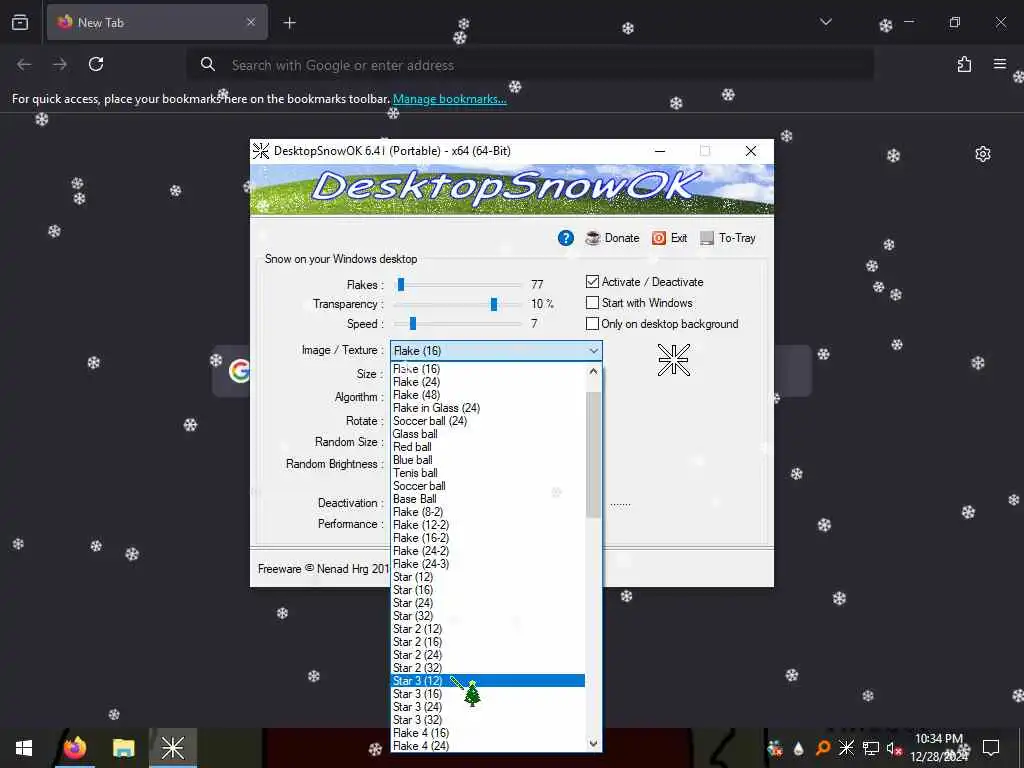The width and height of the screenshot is (1024, 768).
Task: Check Only on desktop background
Action: pyautogui.click(x=592, y=323)
